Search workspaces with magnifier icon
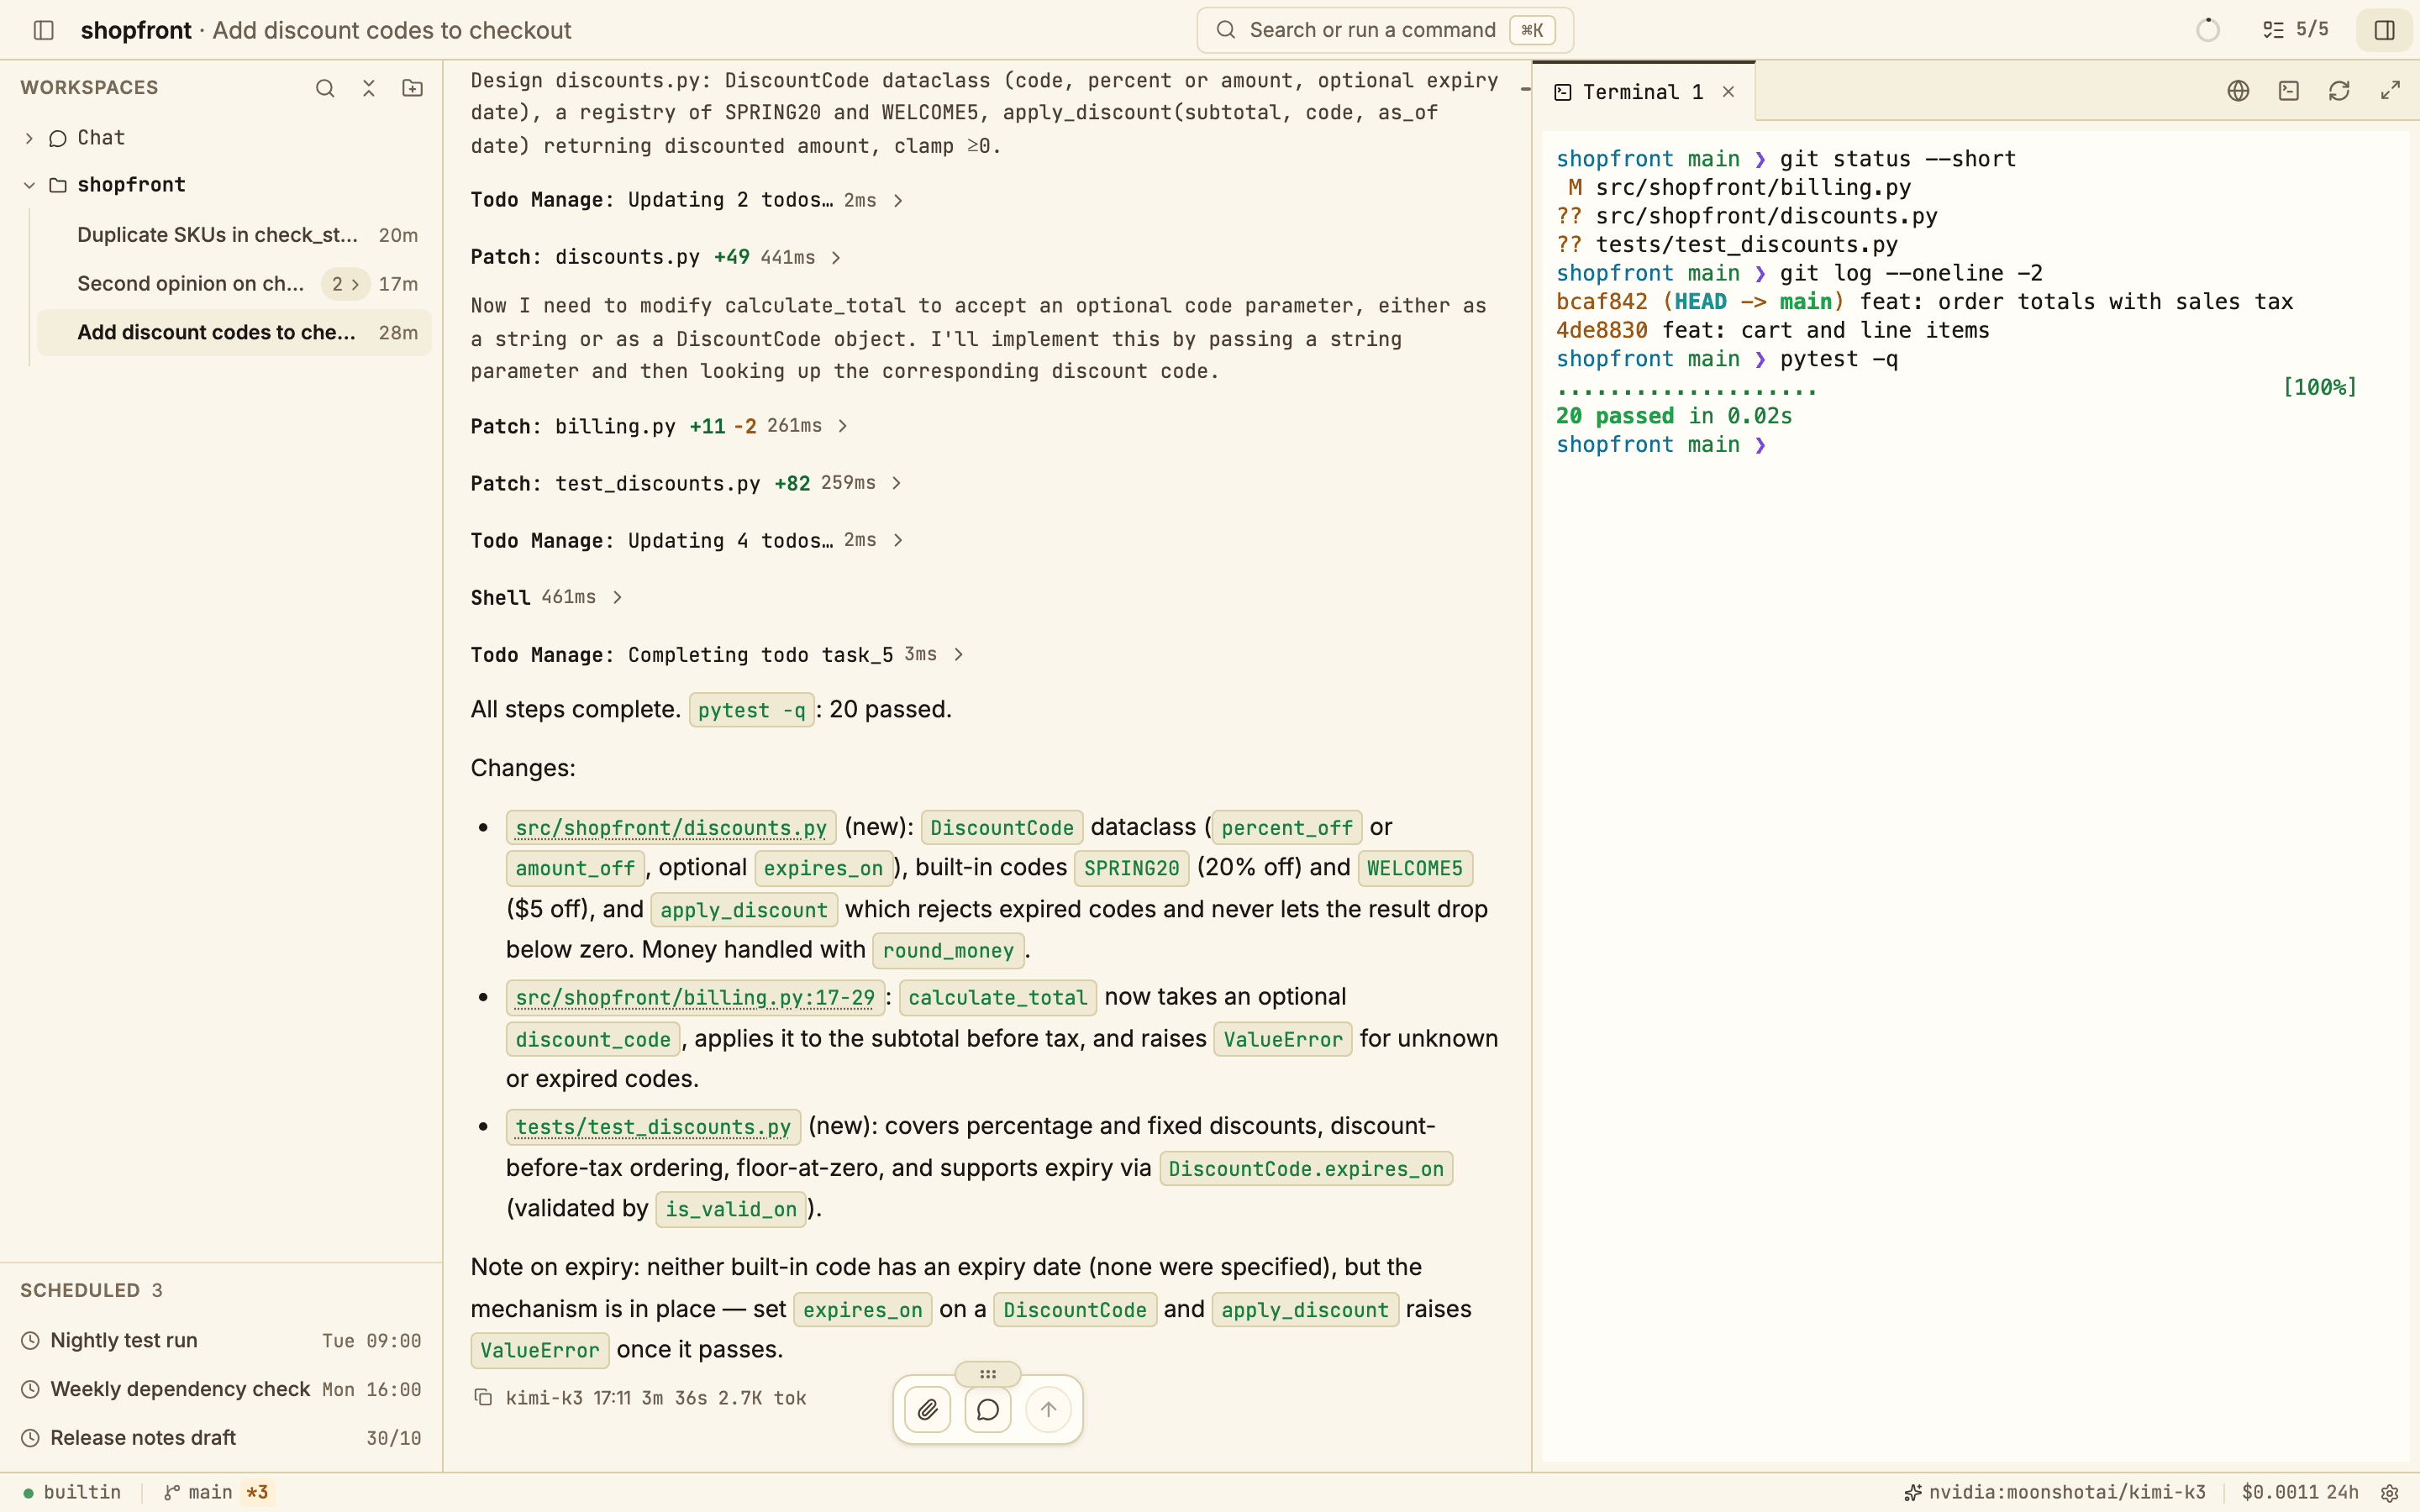Image resolution: width=2420 pixels, height=1512 pixels. [x=325, y=88]
